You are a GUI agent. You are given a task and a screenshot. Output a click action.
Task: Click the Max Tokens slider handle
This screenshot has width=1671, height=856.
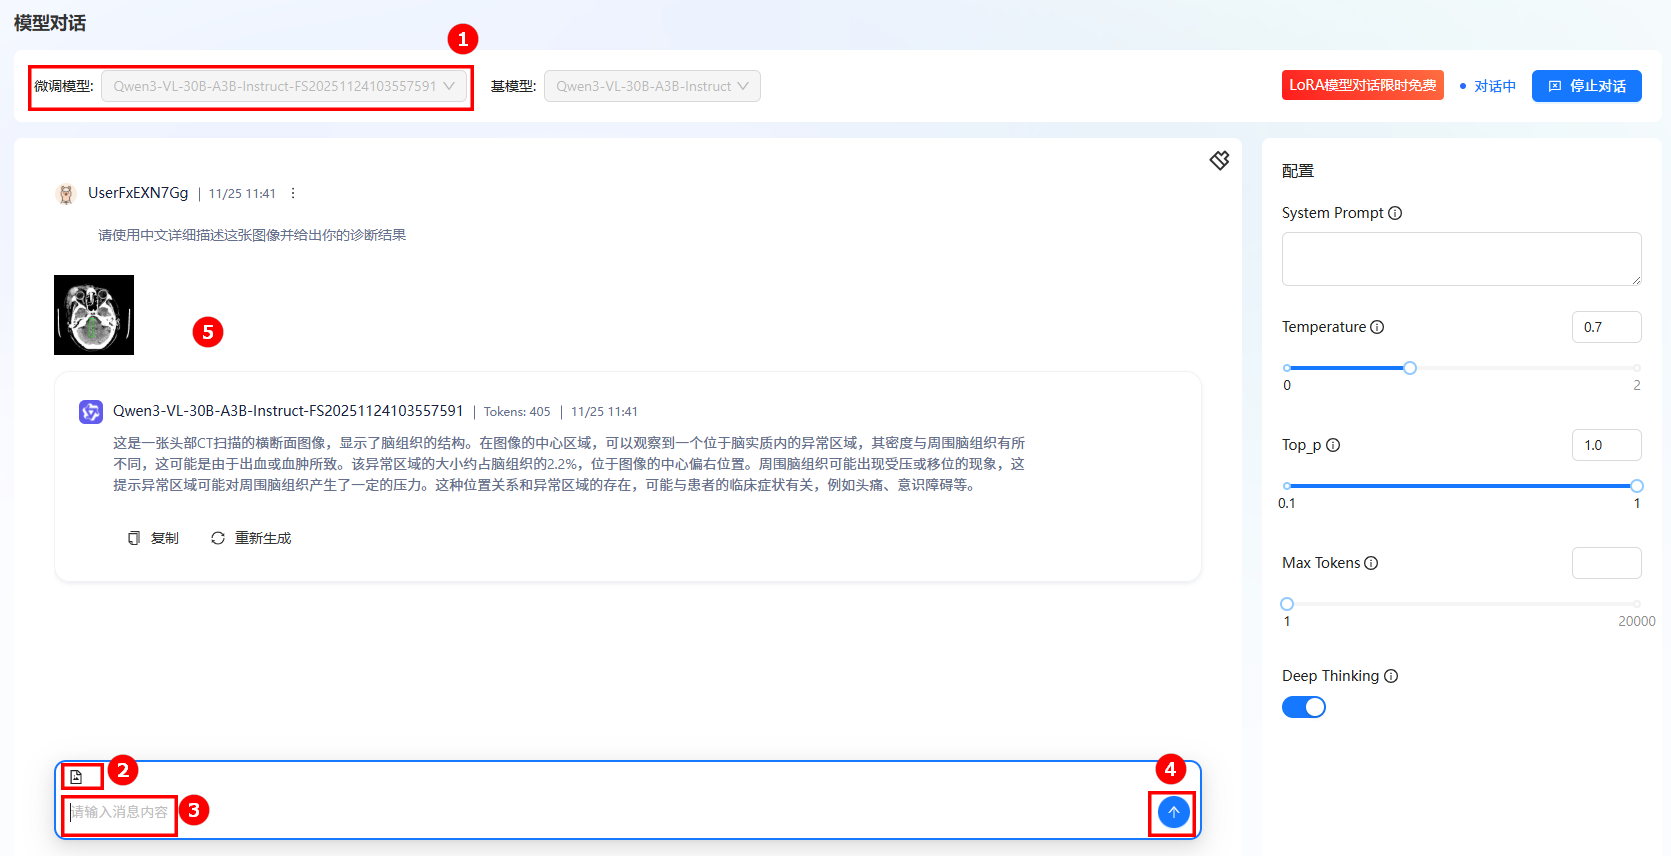click(1287, 604)
